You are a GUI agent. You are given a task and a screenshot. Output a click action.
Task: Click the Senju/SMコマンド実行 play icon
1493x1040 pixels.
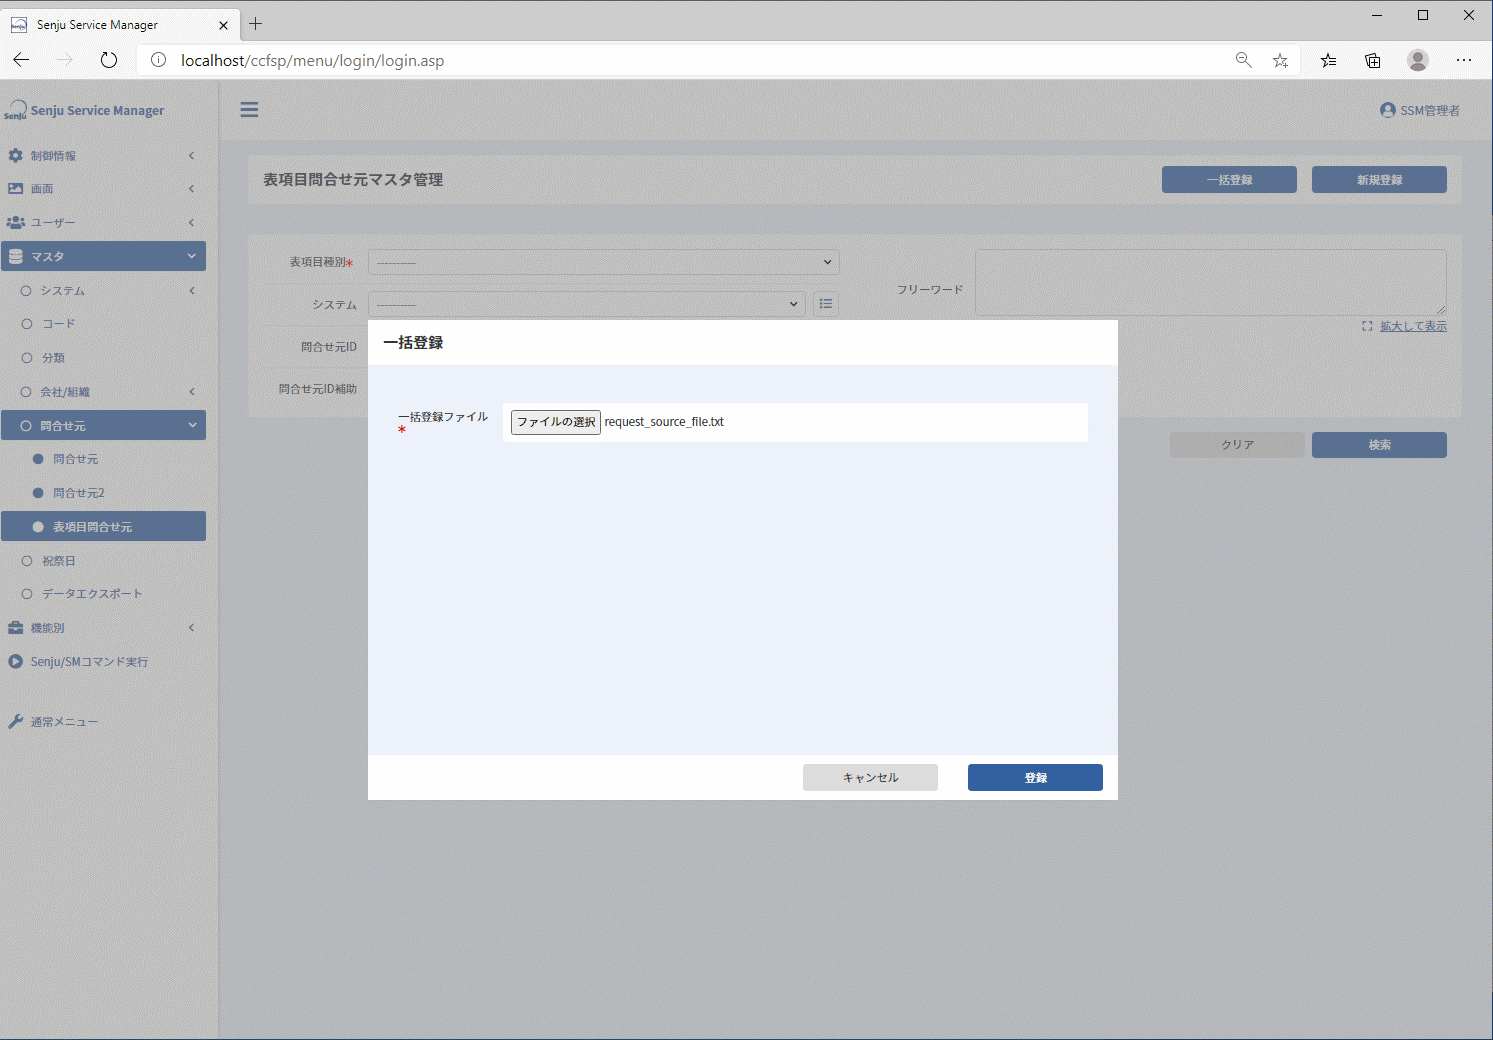click(15, 662)
